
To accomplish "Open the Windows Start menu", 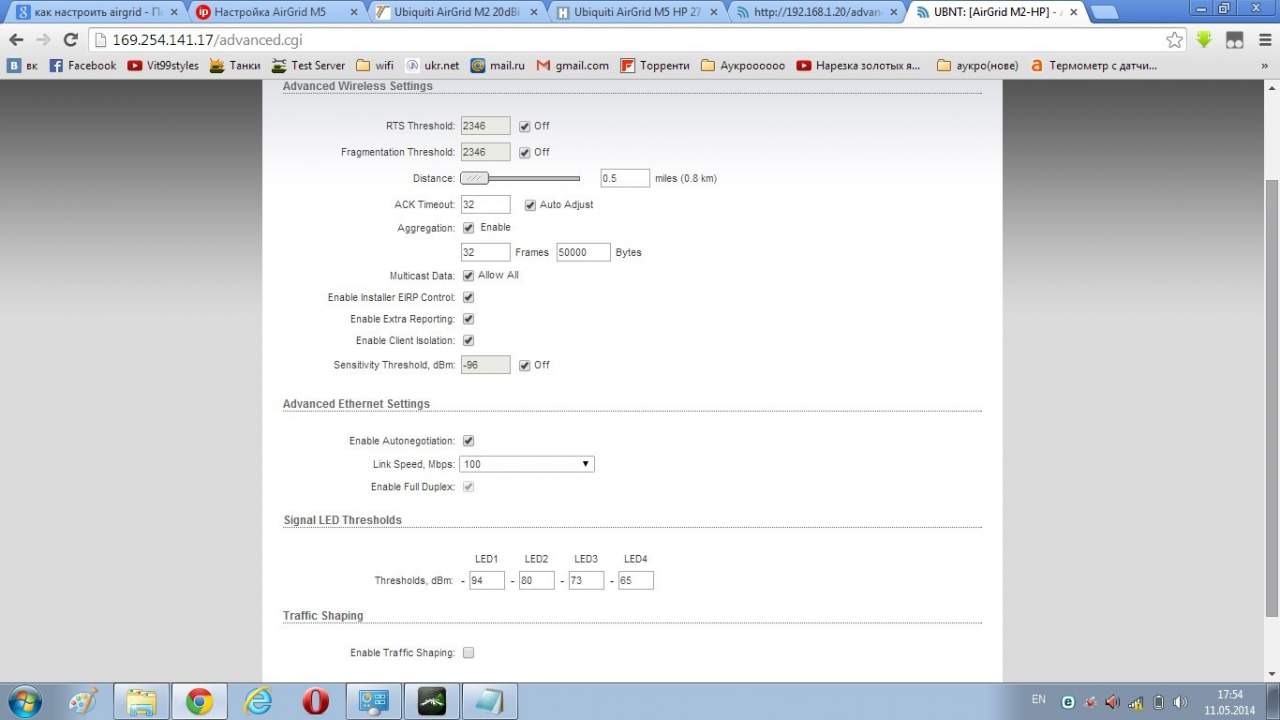I will [23, 702].
